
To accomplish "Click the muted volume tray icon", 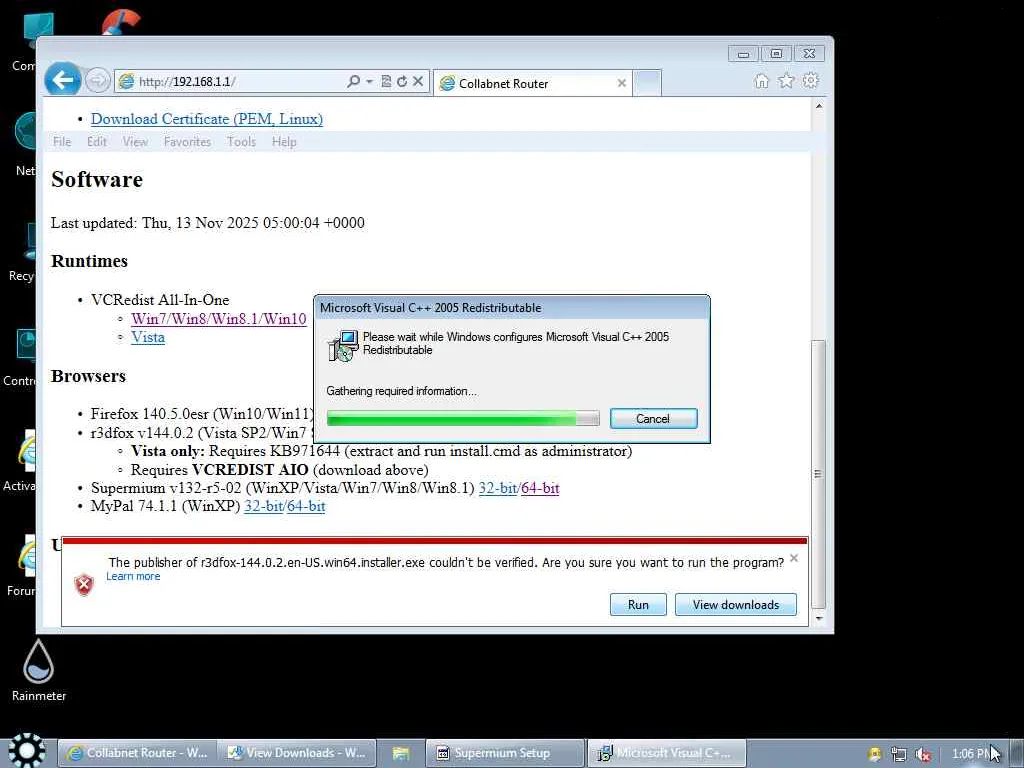I will tap(923, 754).
